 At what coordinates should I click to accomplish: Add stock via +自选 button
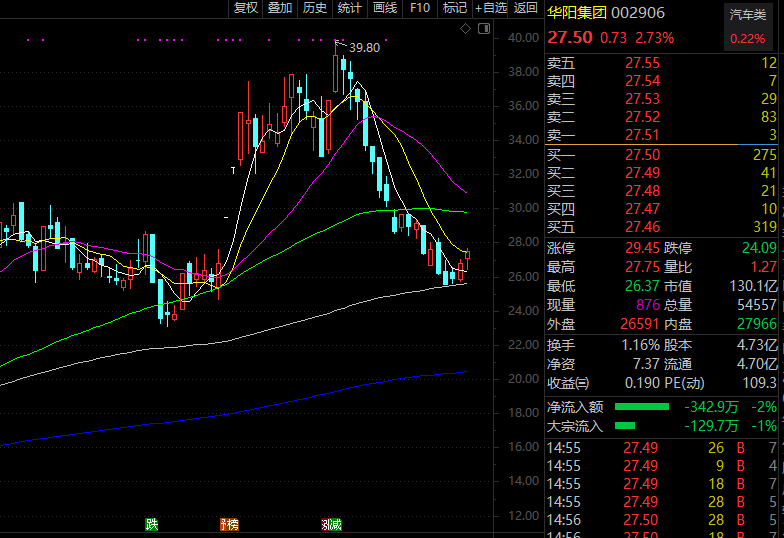click(490, 8)
